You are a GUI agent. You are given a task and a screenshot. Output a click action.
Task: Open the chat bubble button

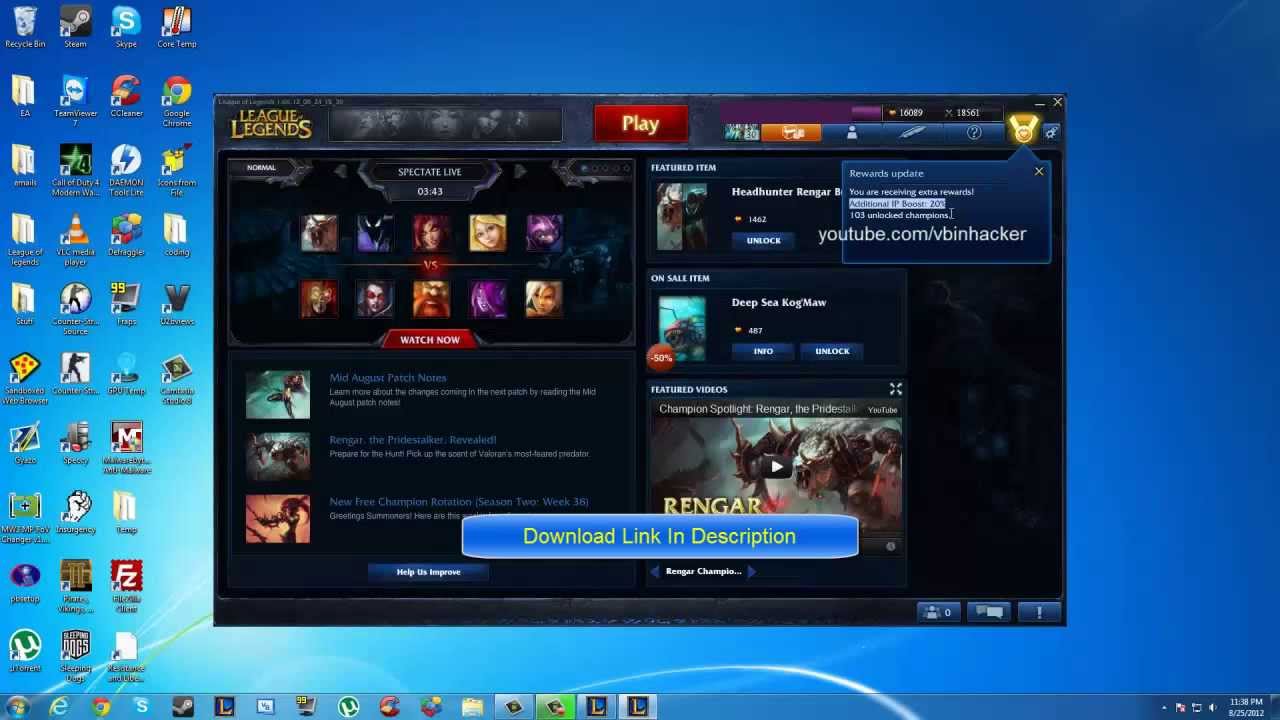(988, 612)
